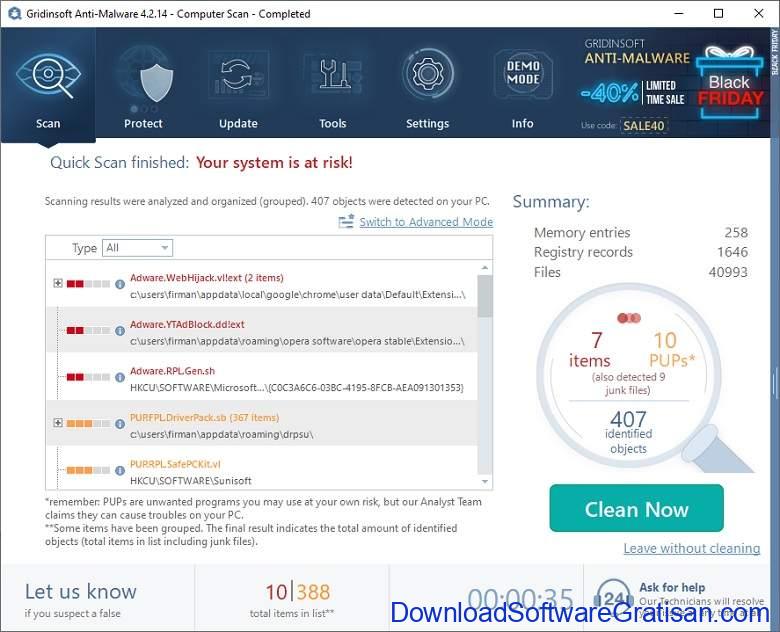
Task: Click the results list scrollbar thumb
Action: (485, 296)
